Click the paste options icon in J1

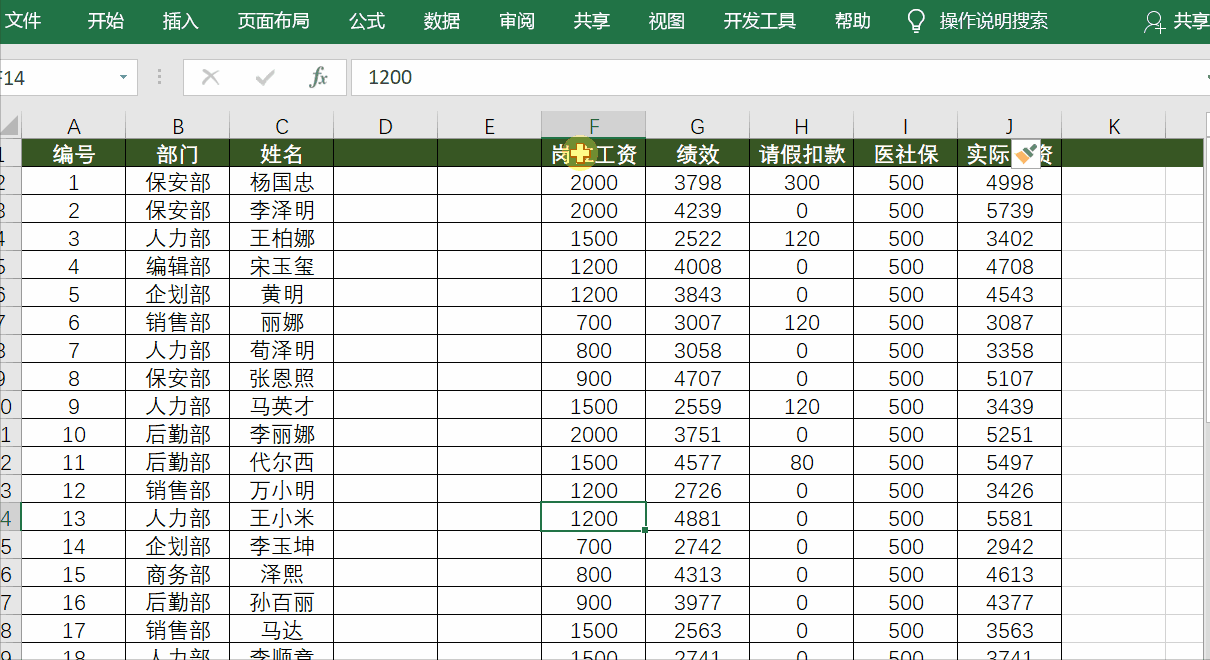1027,154
